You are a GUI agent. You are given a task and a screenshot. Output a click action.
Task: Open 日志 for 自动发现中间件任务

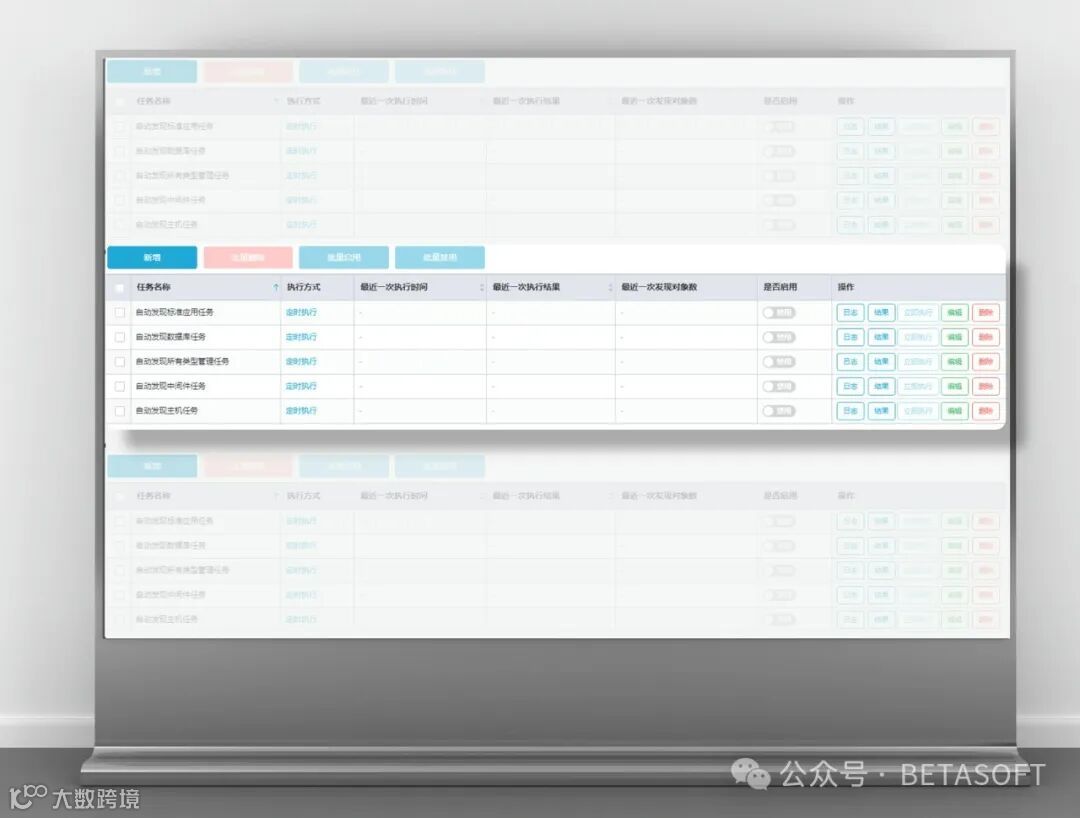coord(851,386)
